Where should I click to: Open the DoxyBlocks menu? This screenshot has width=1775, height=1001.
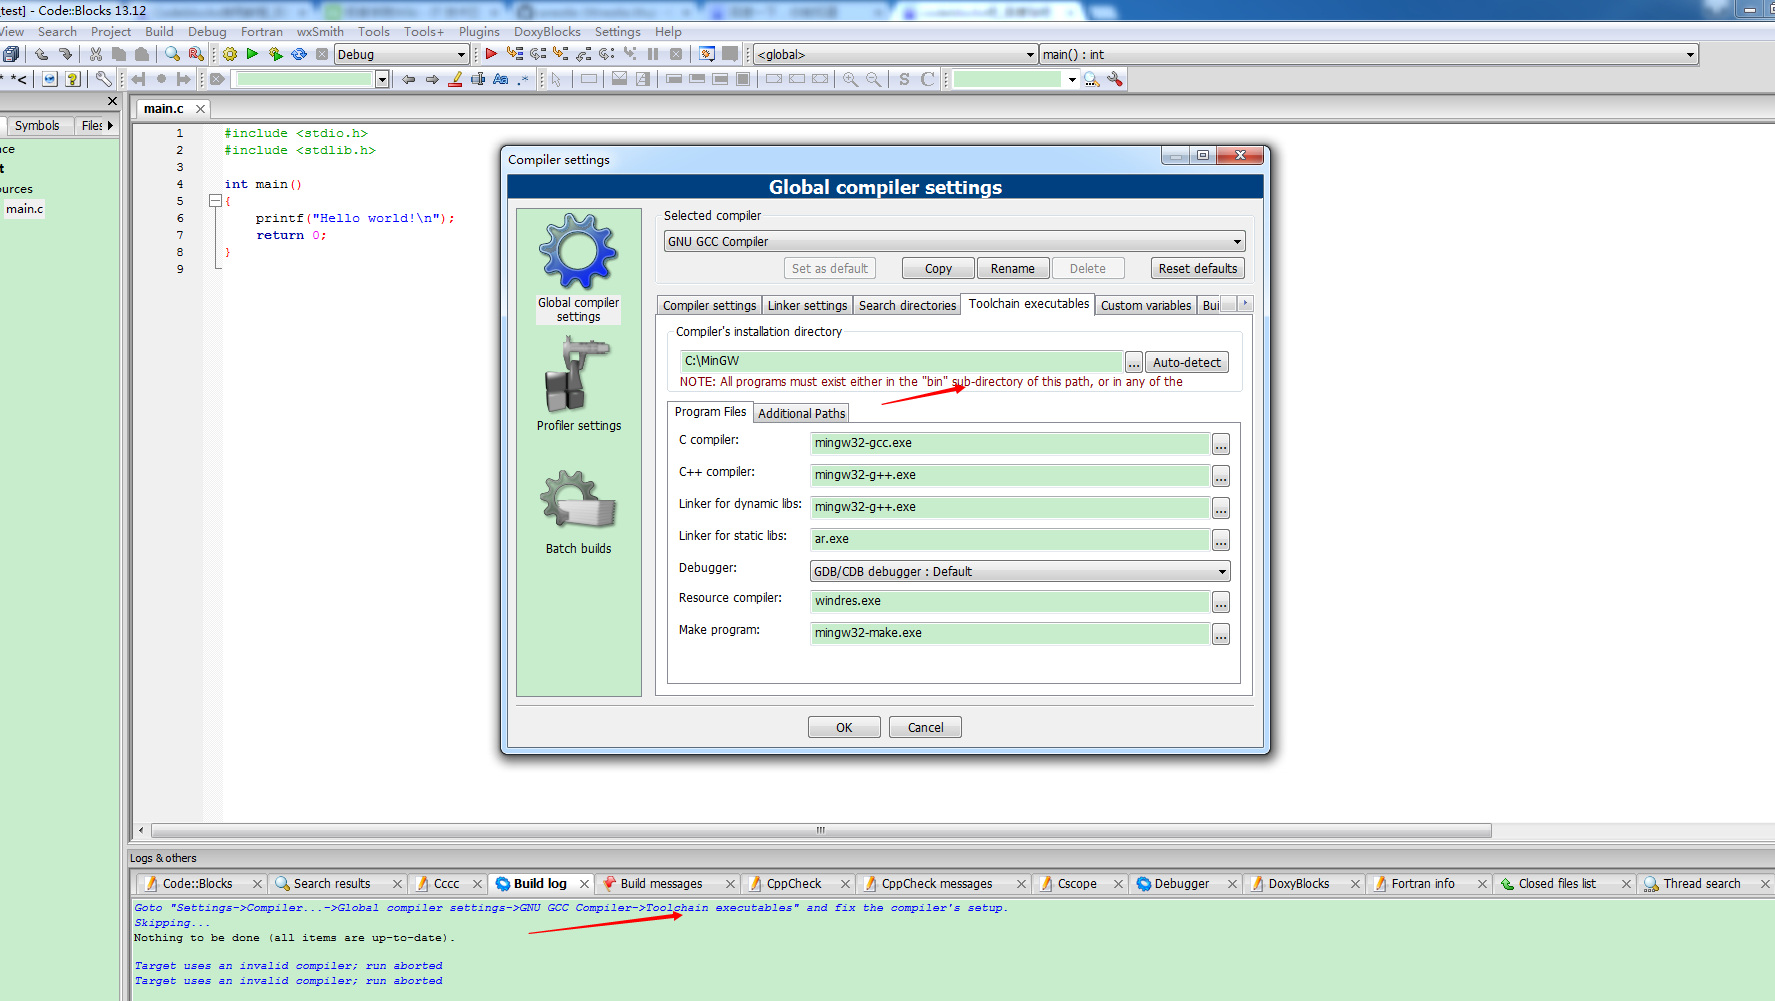[x=547, y=31]
